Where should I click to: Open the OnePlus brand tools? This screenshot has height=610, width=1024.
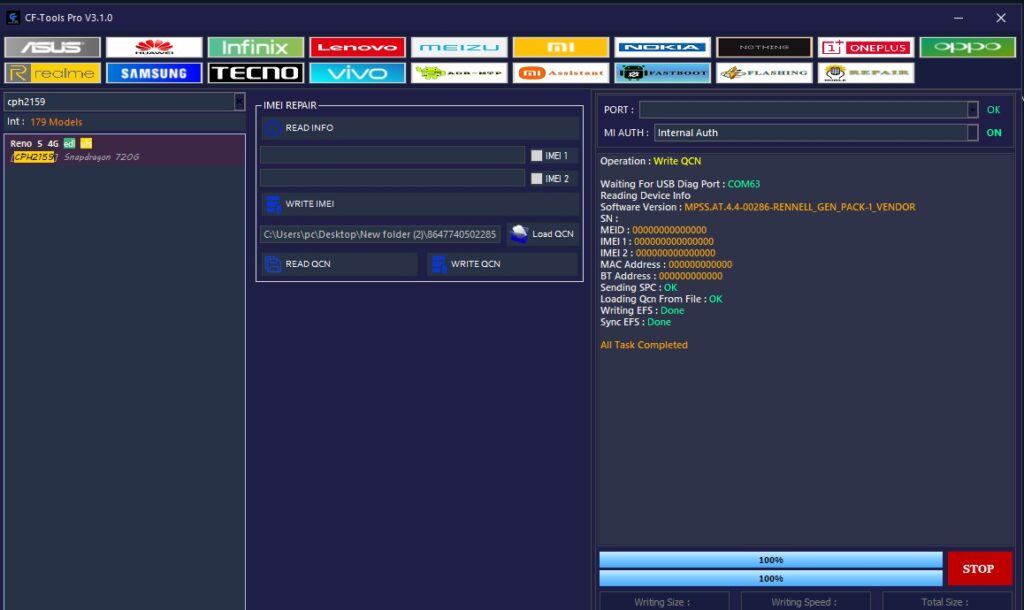click(x=865, y=47)
